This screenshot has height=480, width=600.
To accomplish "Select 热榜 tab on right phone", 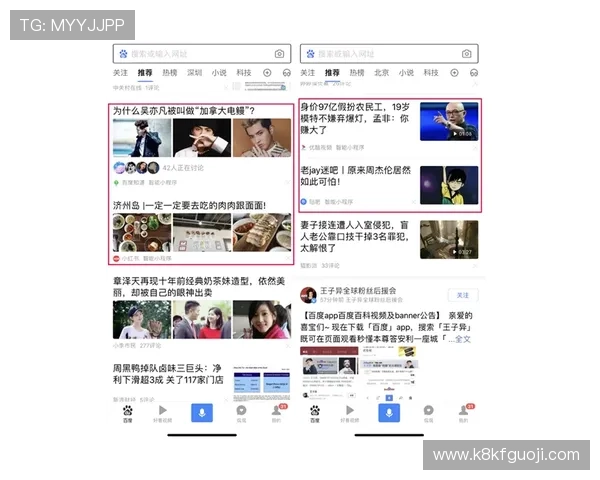I will coord(357,73).
